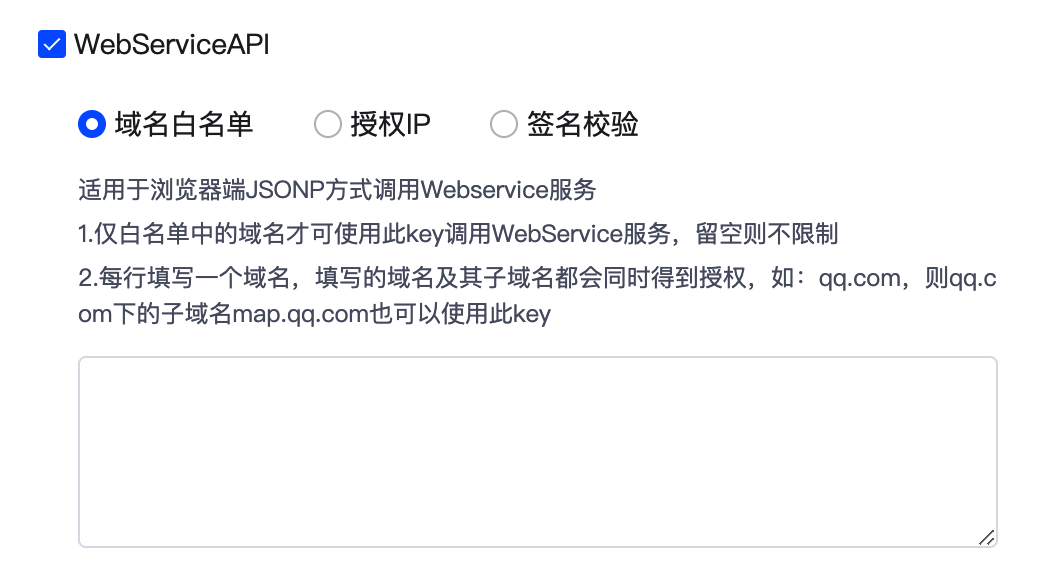Click the word Webservice in the JSONP description
Screen dimensions: 1042x570
tap(484, 190)
